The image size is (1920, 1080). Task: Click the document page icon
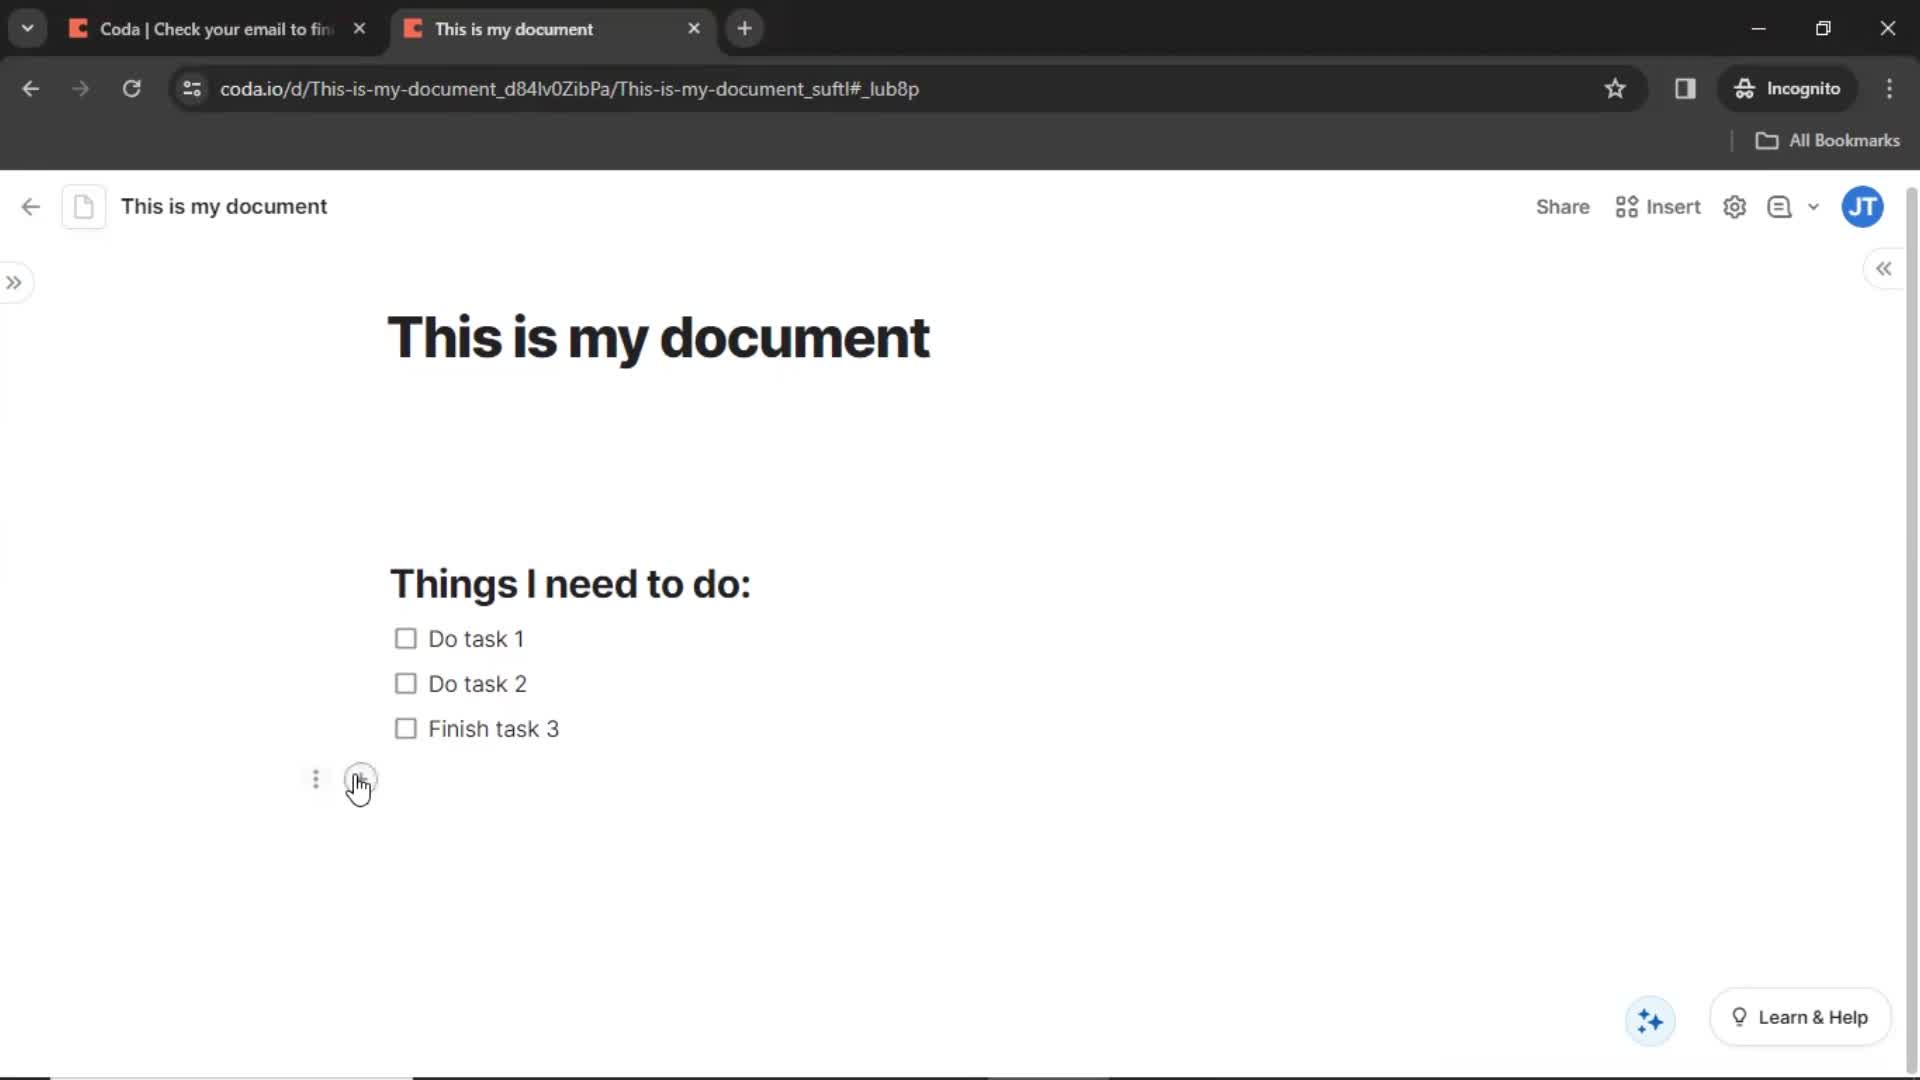(x=83, y=206)
